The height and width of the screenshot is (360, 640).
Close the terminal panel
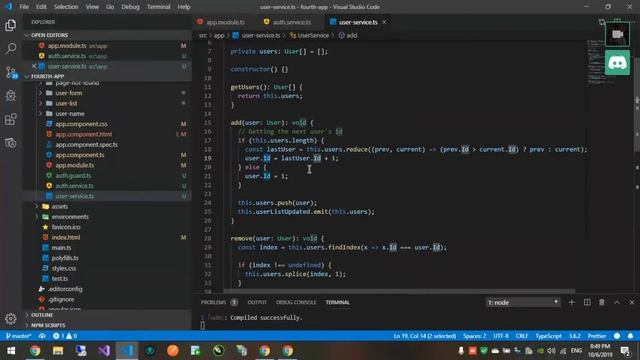coord(631,302)
